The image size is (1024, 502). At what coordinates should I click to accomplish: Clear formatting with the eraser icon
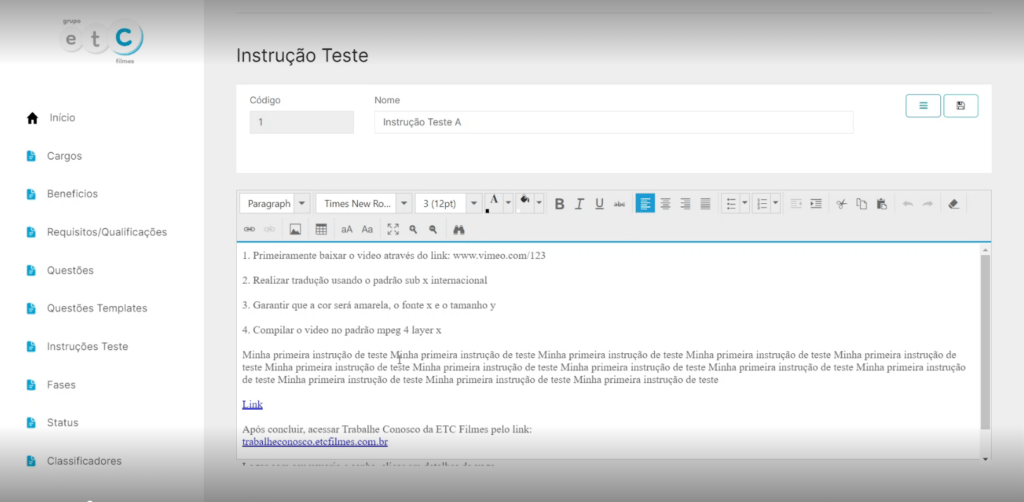[953, 204]
